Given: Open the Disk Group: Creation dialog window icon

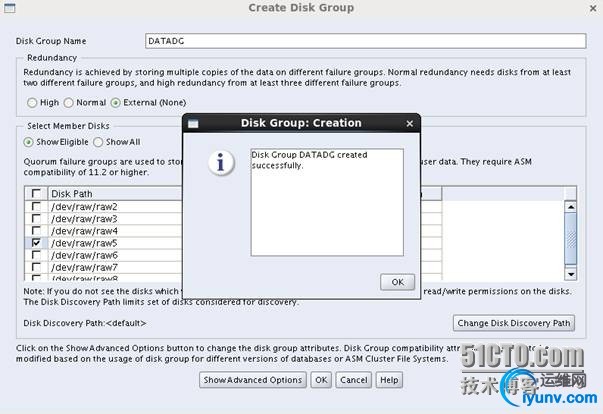Looking at the screenshot, I should click(x=193, y=123).
